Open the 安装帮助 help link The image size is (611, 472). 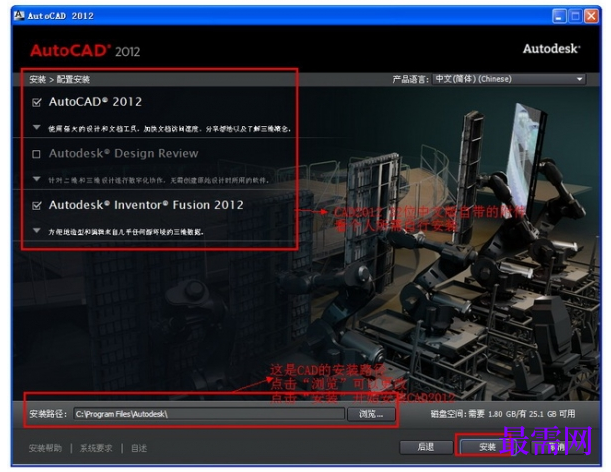[x=45, y=448]
